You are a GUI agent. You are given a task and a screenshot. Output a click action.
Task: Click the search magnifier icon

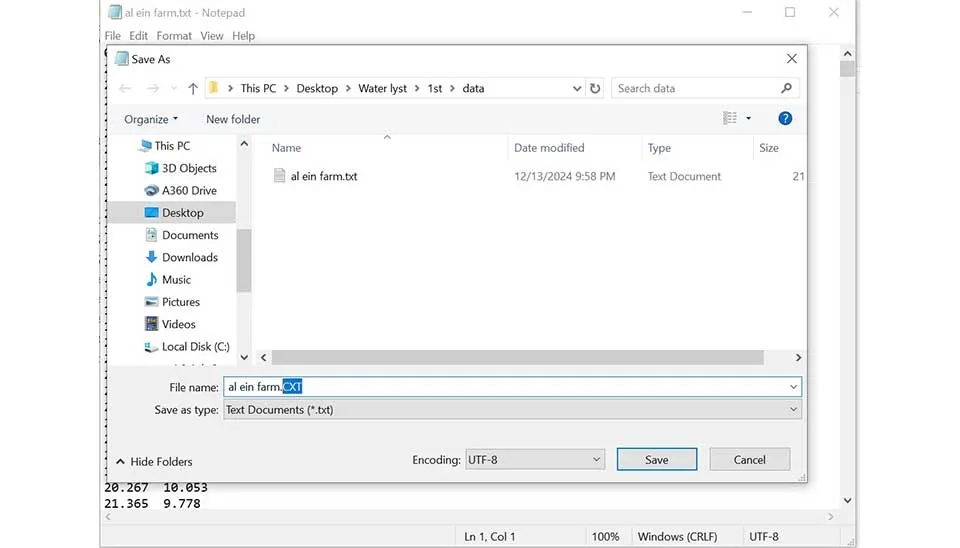pos(786,89)
